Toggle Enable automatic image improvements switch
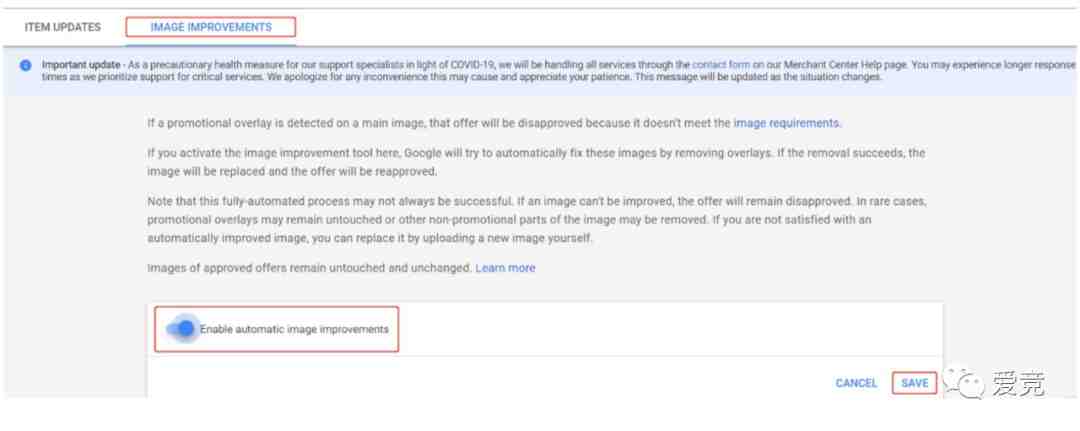 click(x=182, y=329)
